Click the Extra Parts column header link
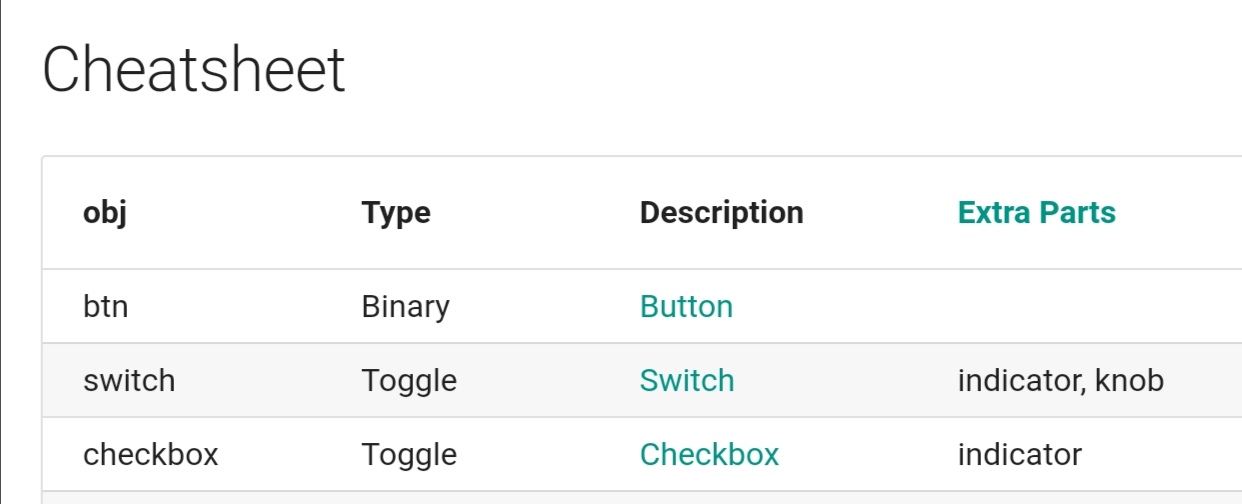The width and height of the screenshot is (1242, 504). tap(1036, 212)
